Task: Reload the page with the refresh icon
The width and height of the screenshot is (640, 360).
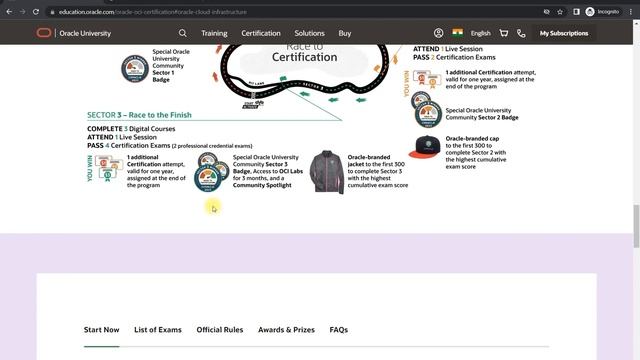Action: [x=36, y=12]
